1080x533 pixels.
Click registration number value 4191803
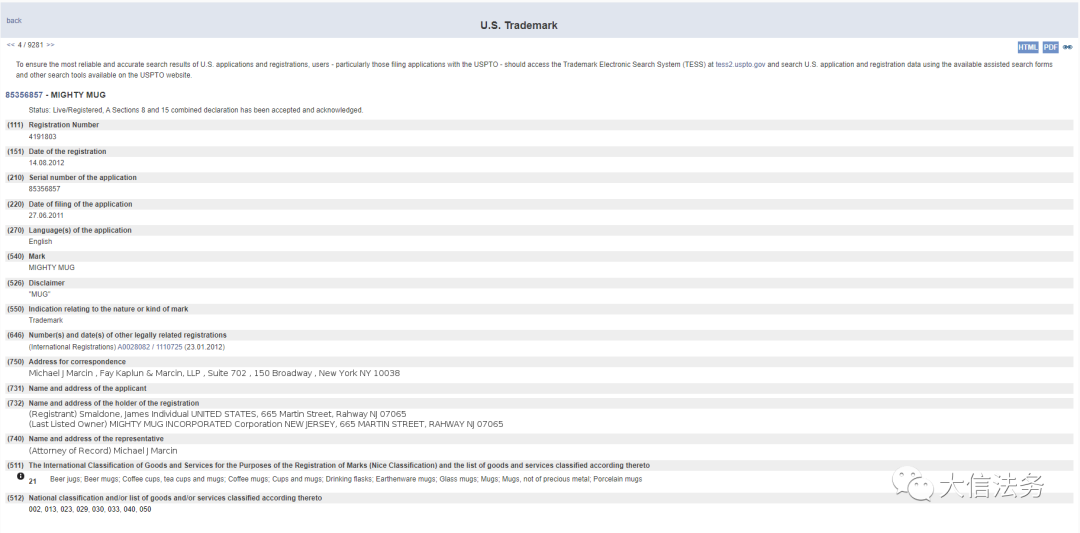click(43, 137)
